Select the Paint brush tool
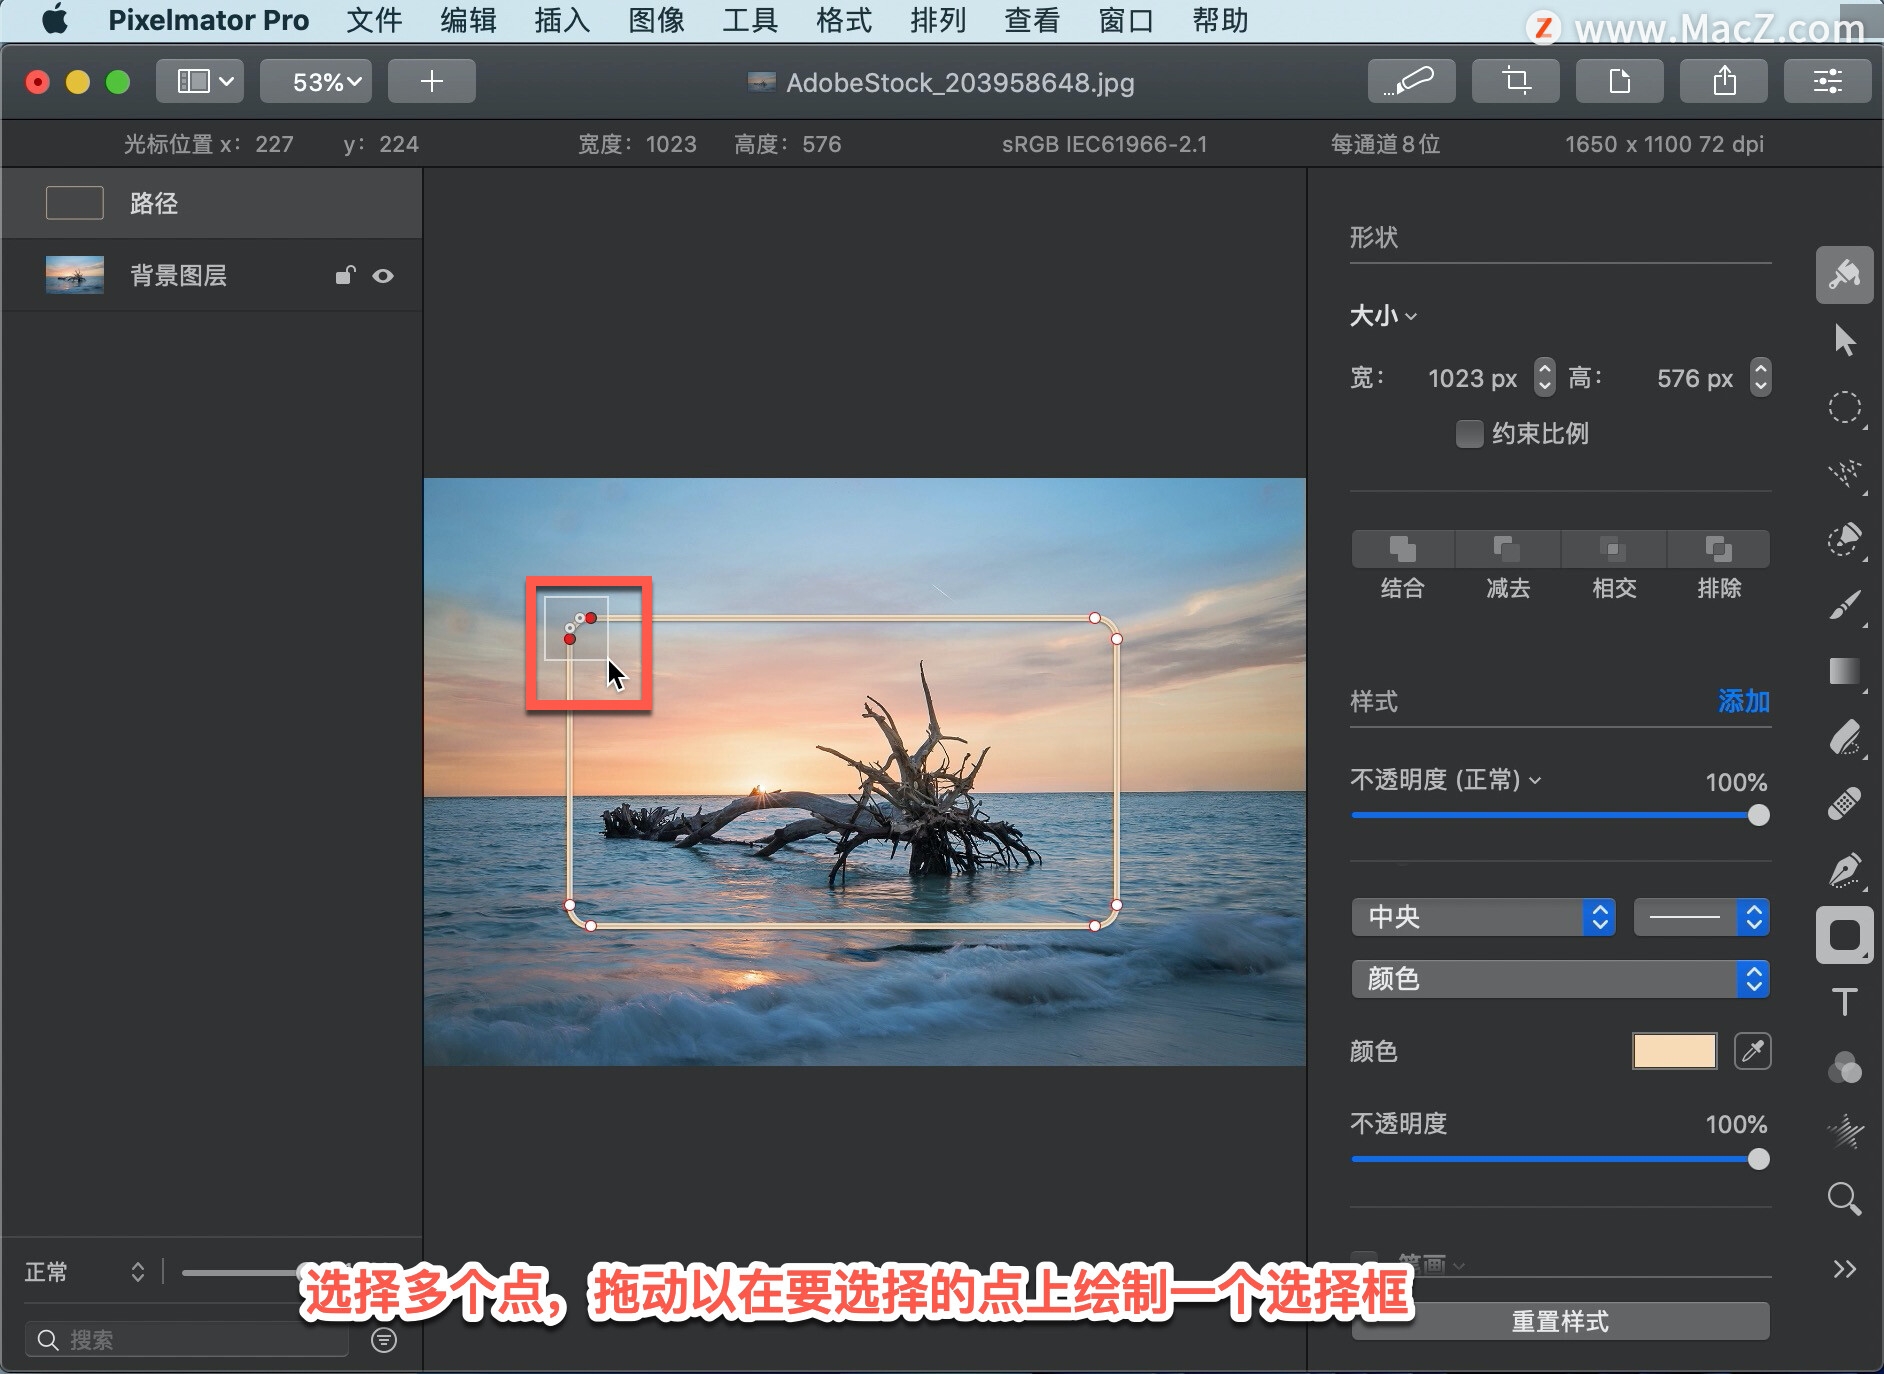The image size is (1884, 1374). [1844, 605]
